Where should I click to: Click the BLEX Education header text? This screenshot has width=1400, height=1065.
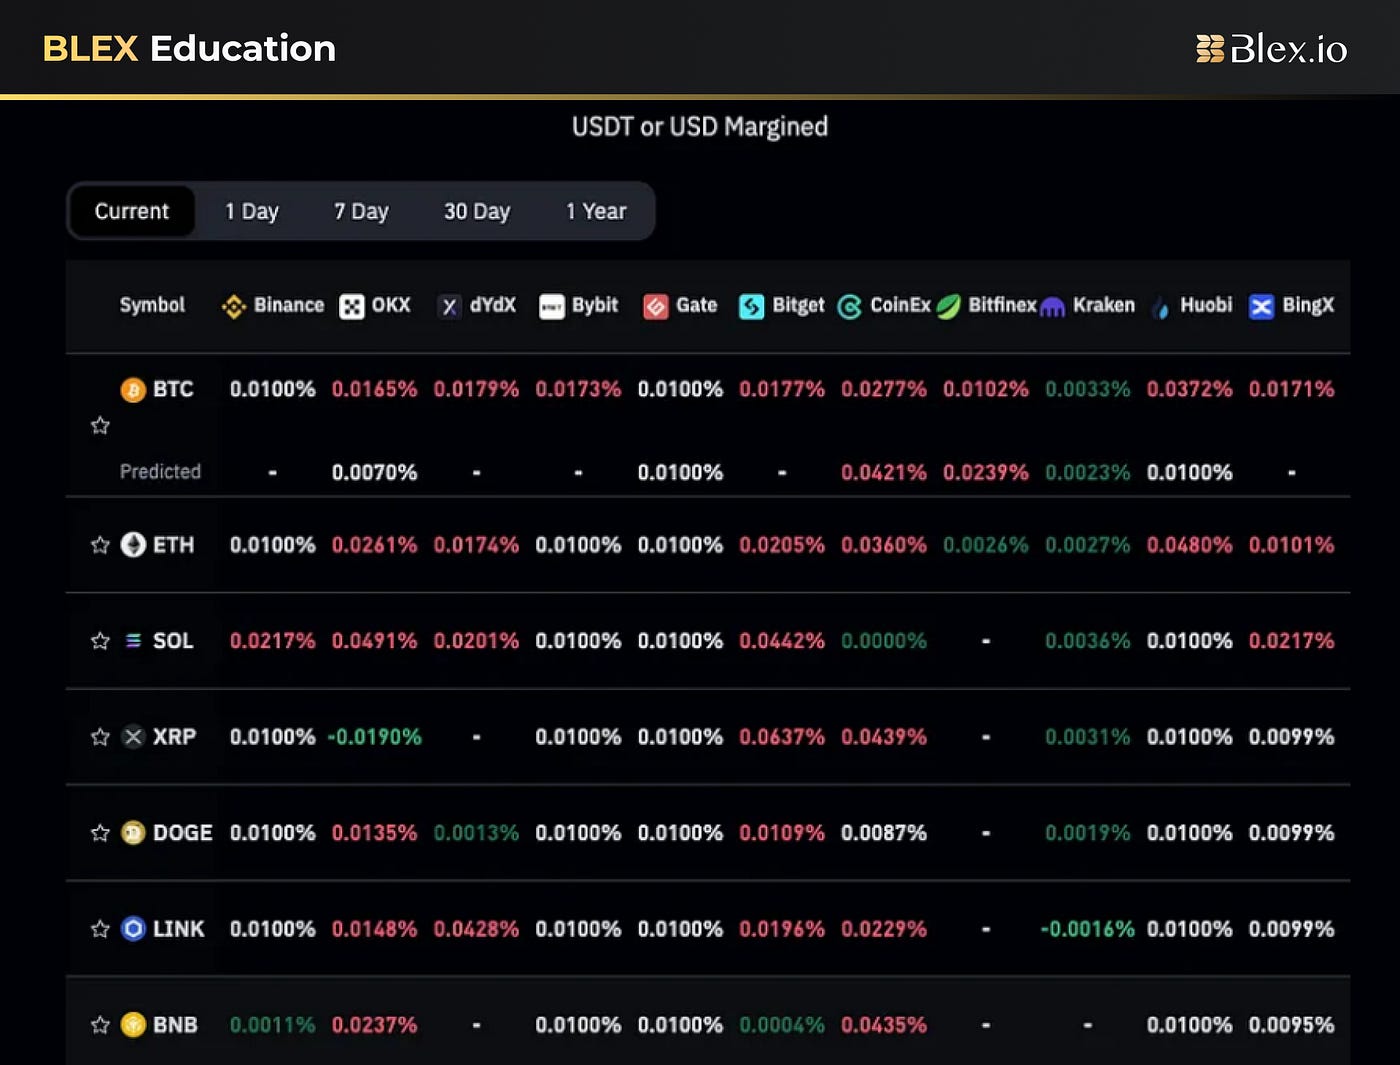189,48
